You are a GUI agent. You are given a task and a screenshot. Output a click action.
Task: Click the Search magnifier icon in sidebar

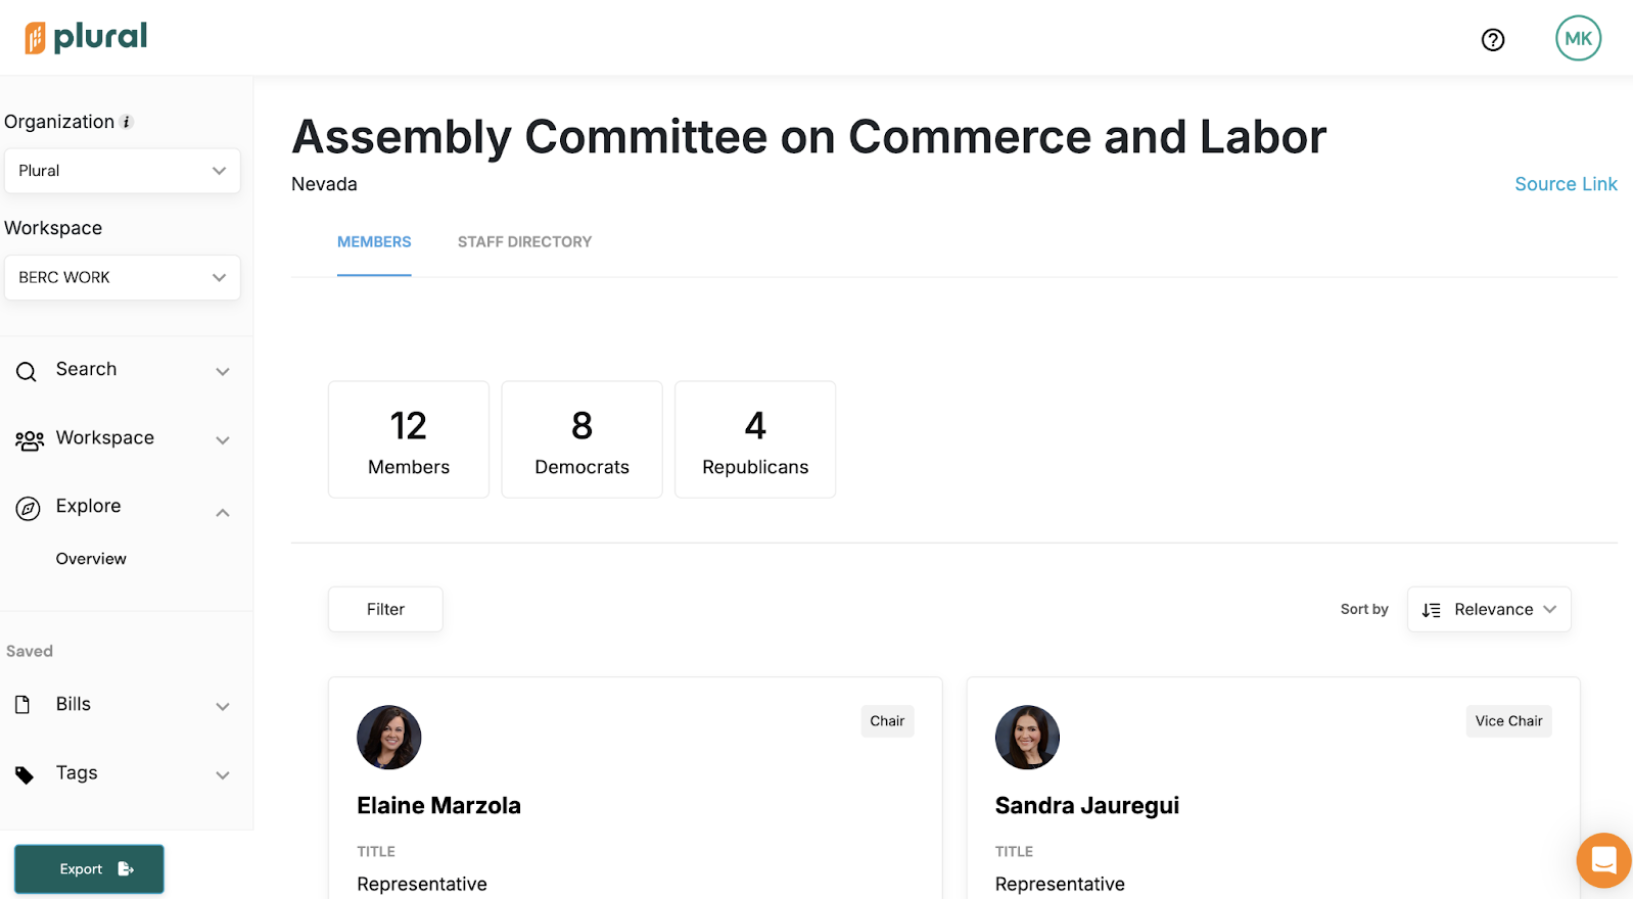pos(26,372)
